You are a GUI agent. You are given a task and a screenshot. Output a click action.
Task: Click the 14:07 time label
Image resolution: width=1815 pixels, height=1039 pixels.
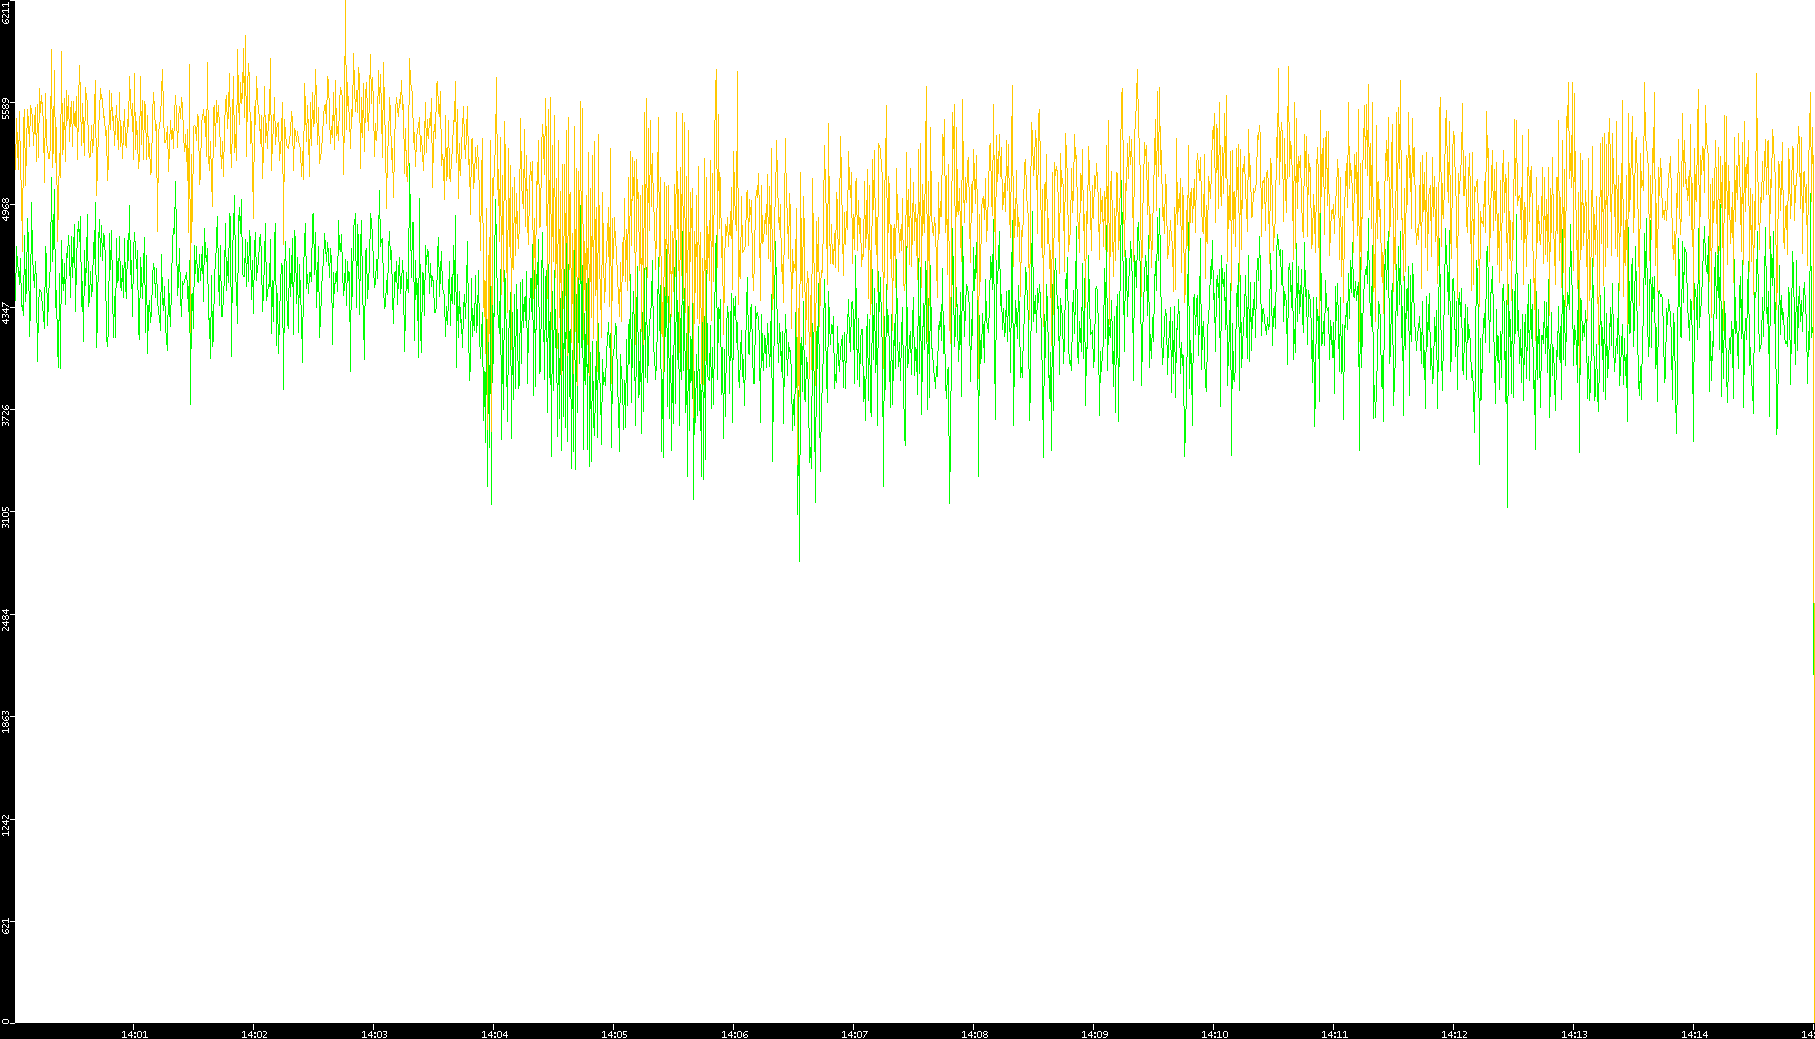point(854,1034)
